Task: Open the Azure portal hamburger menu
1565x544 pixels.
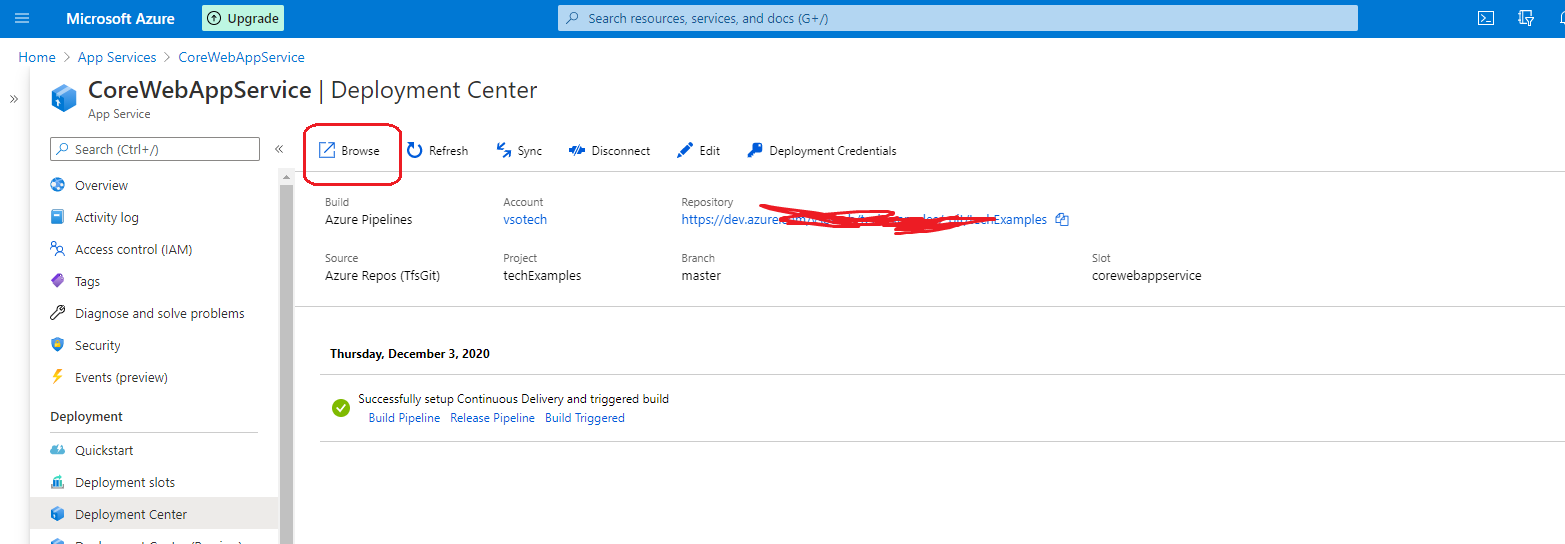Action: [x=22, y=18]
